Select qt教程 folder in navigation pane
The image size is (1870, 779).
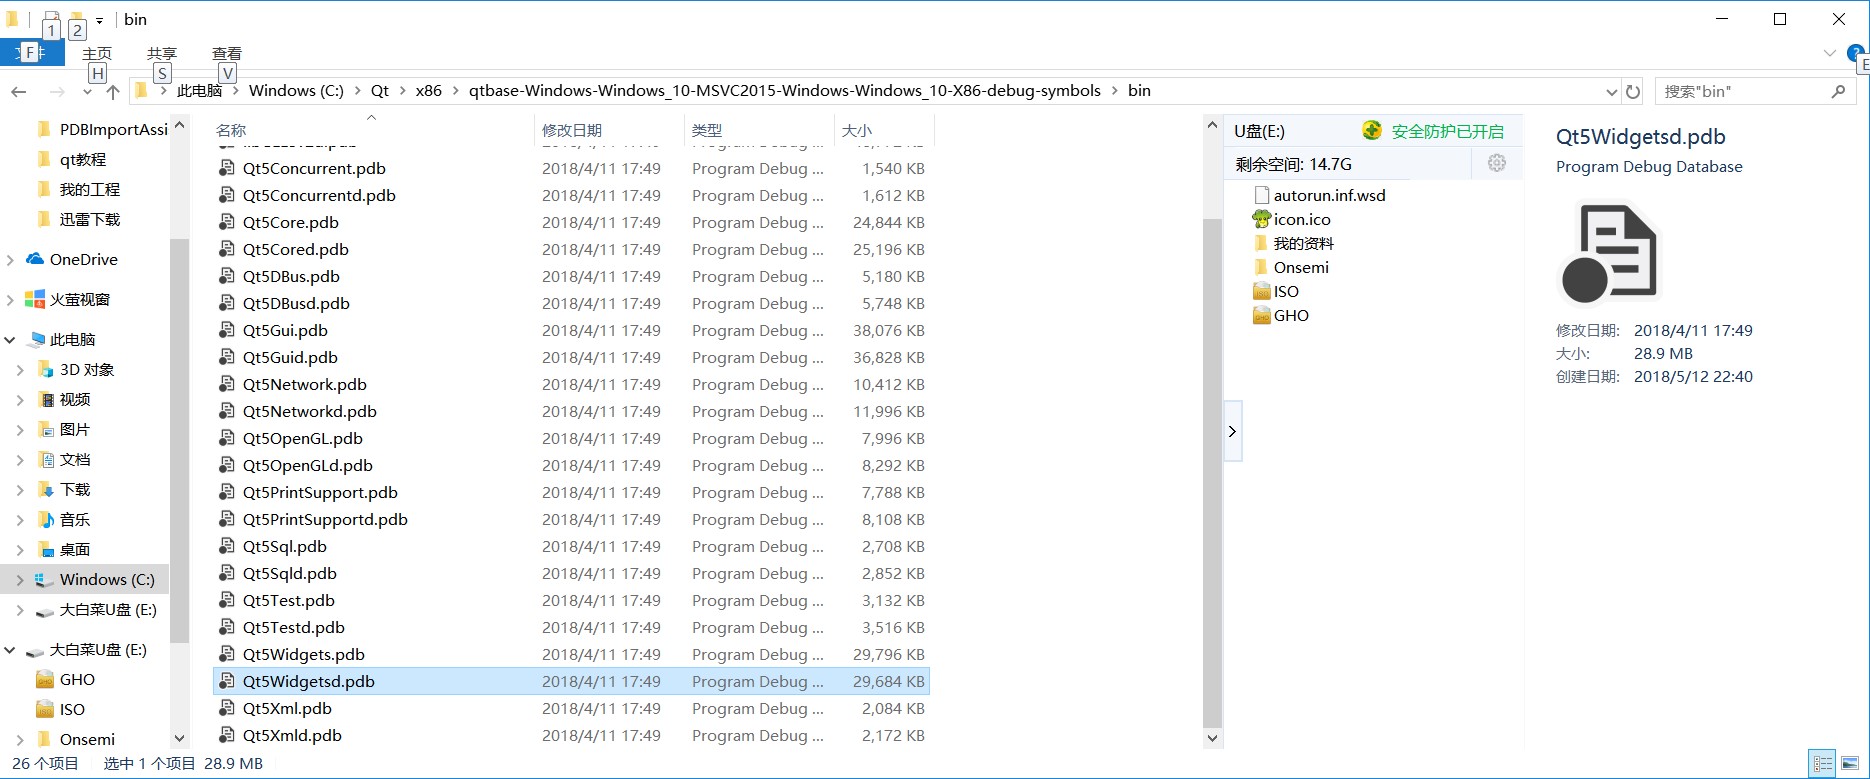[82, 159]
